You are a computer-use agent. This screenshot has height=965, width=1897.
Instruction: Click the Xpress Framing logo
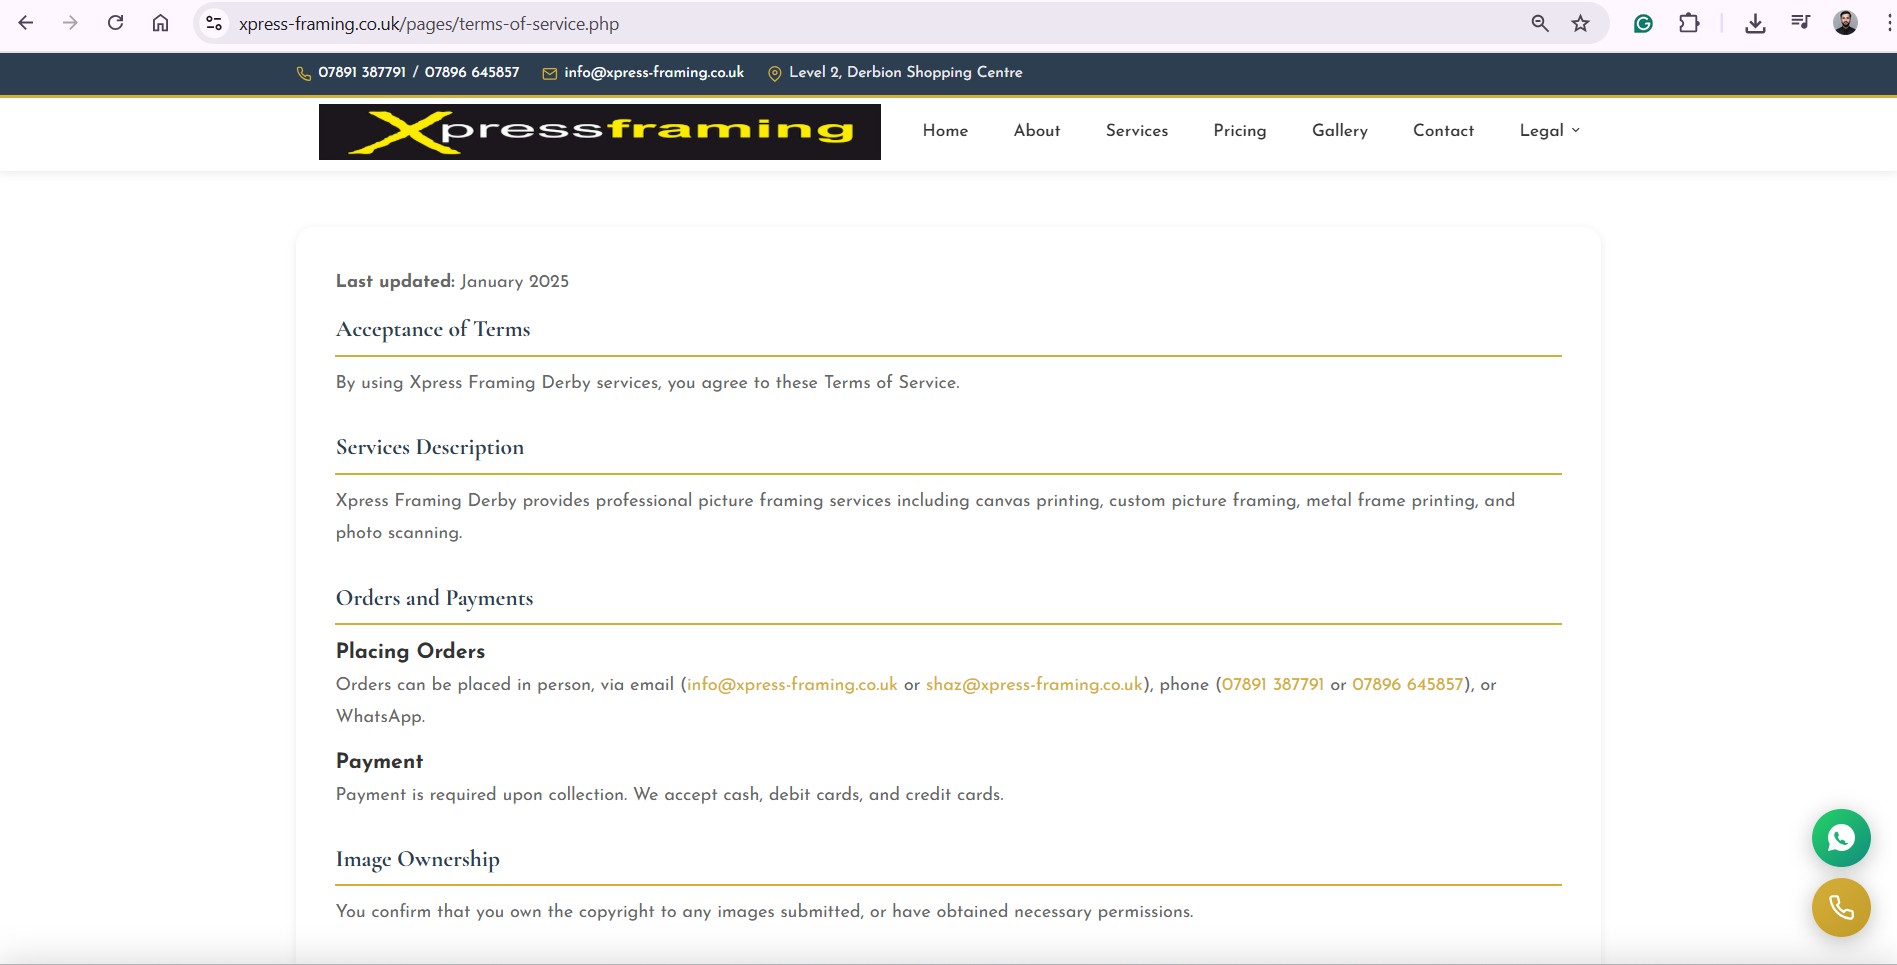599,132
